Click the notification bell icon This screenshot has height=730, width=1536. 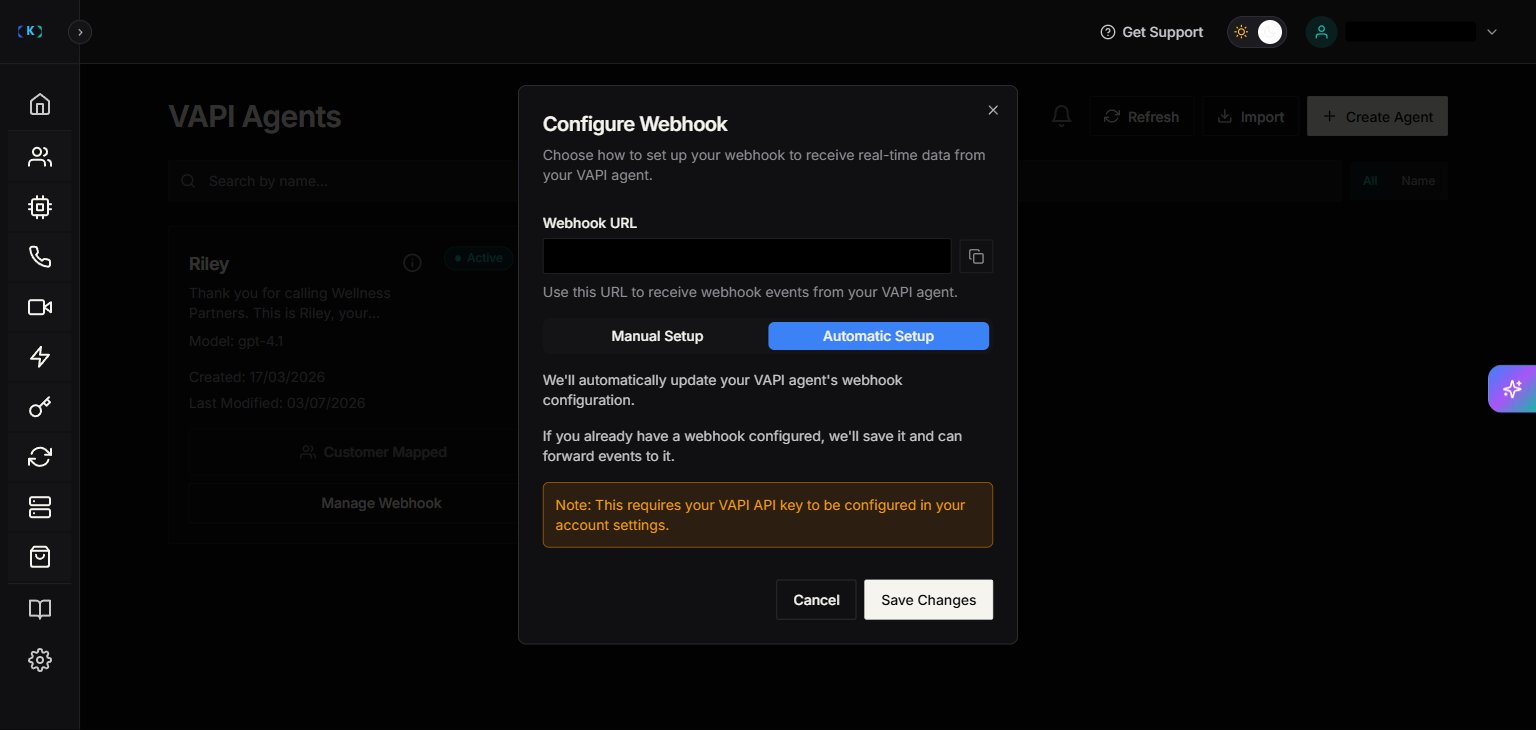coord(1062,117)
